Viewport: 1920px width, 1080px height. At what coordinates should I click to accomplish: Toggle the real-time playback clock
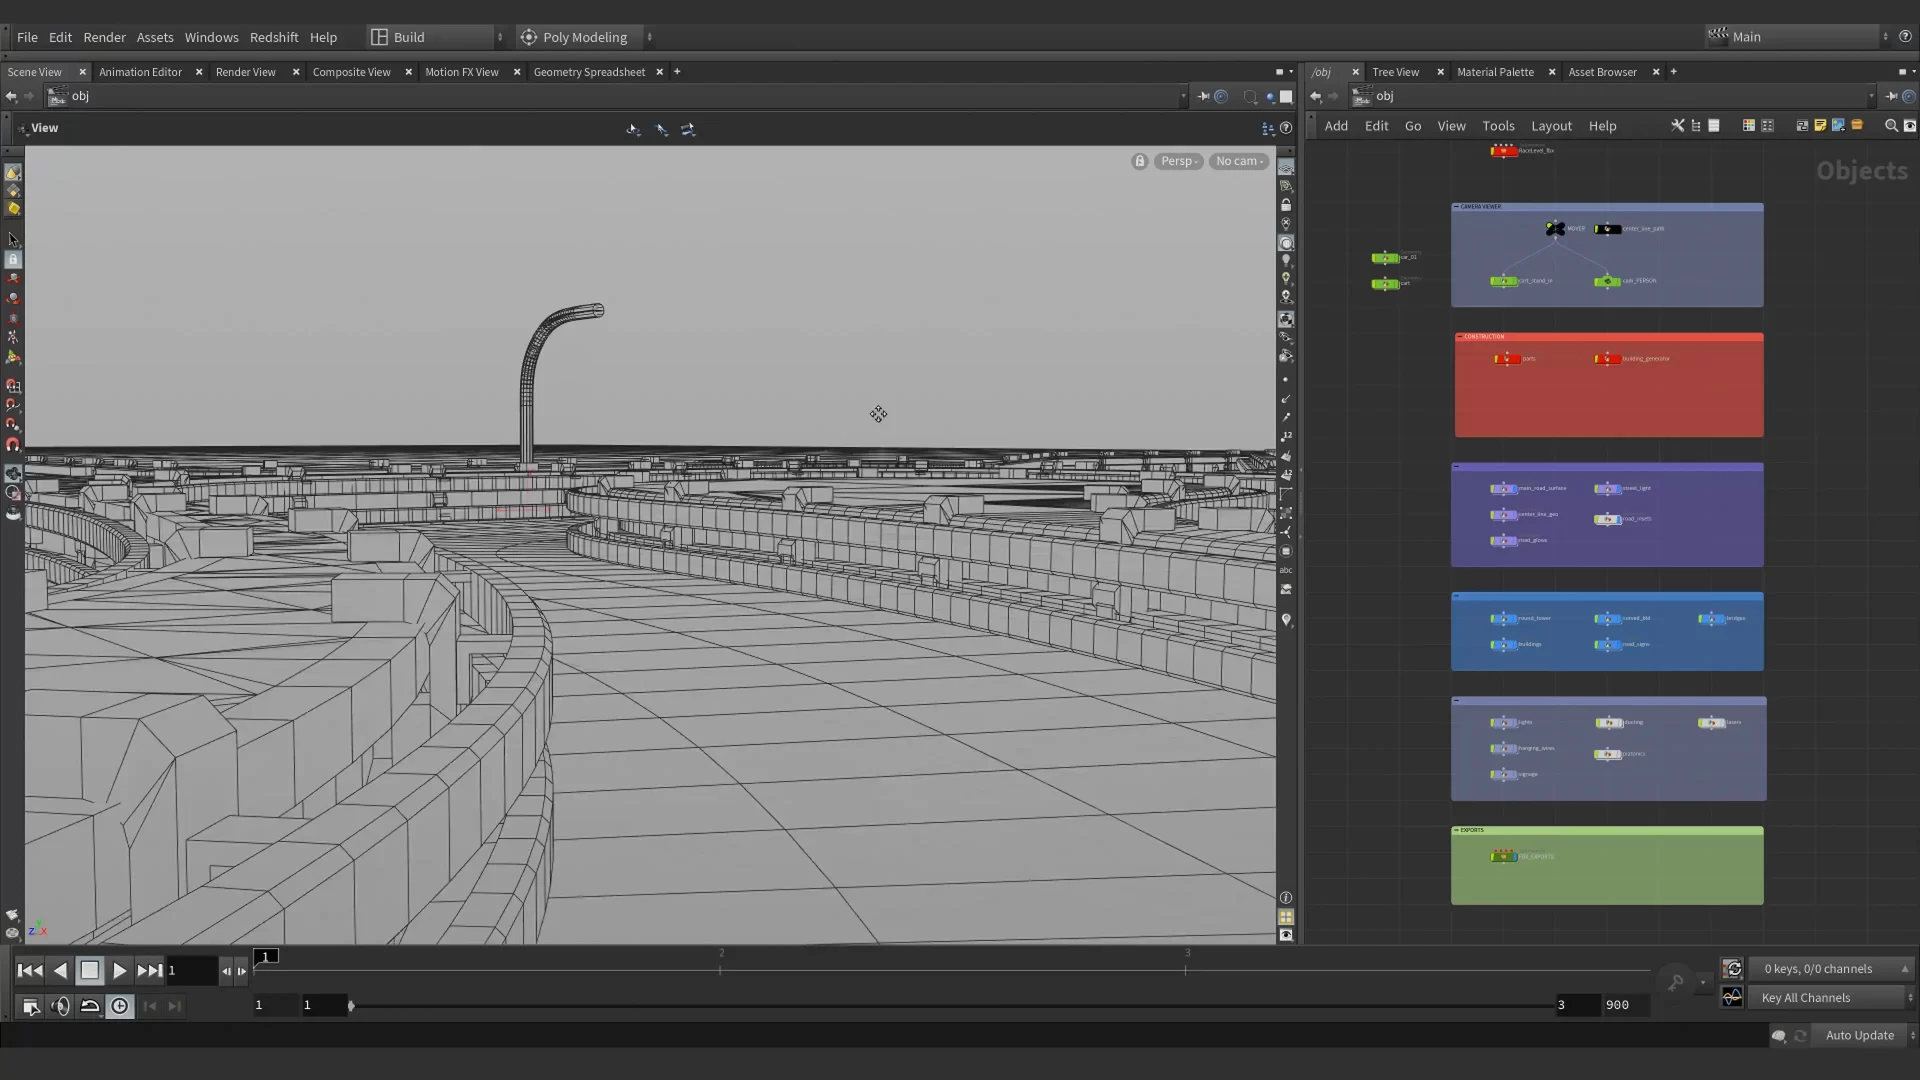[120, 1006]
